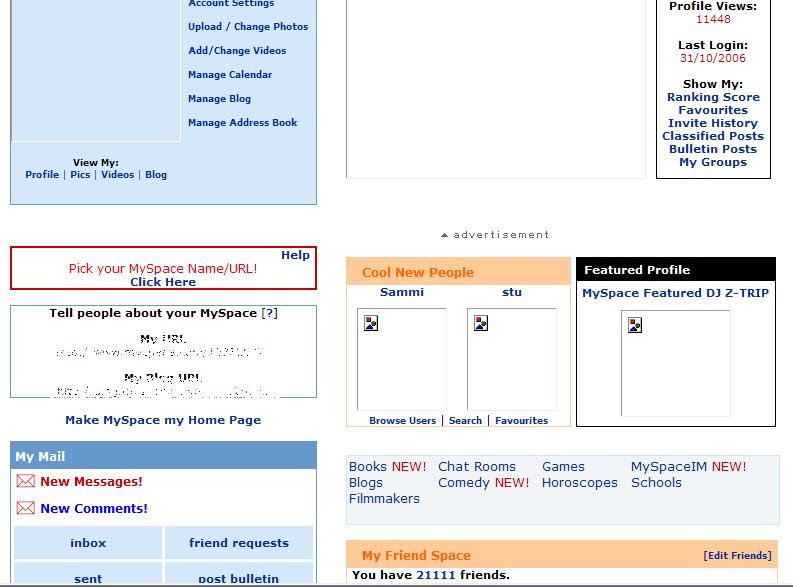Click the broken image icon under Sammi
The width and height of the screenshot is (793, 587).
[x=371, y=323]
